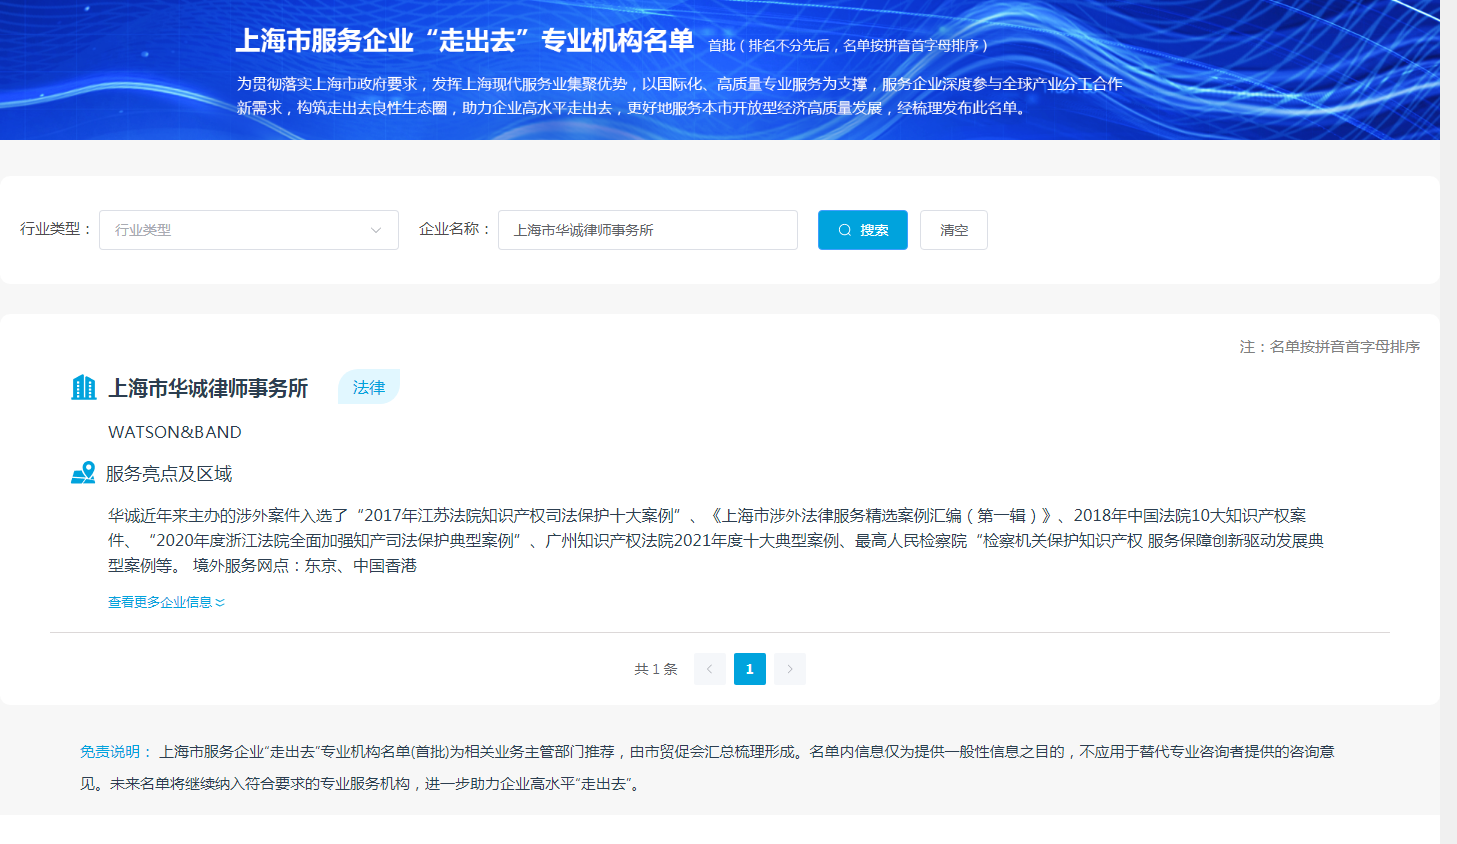This screenshot has width=1457, height=844.
Task: Click the 行业类型： field label
Action: 57,229
